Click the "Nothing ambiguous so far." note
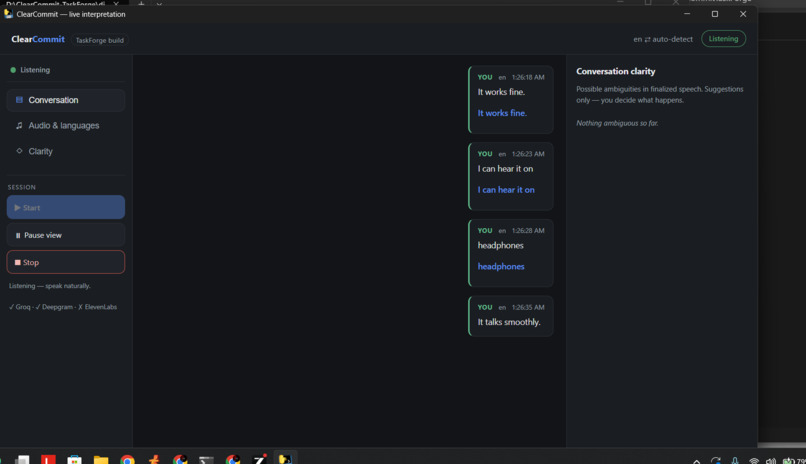The width and height of the screenshot is (806, 464). [x=617, y=123]
